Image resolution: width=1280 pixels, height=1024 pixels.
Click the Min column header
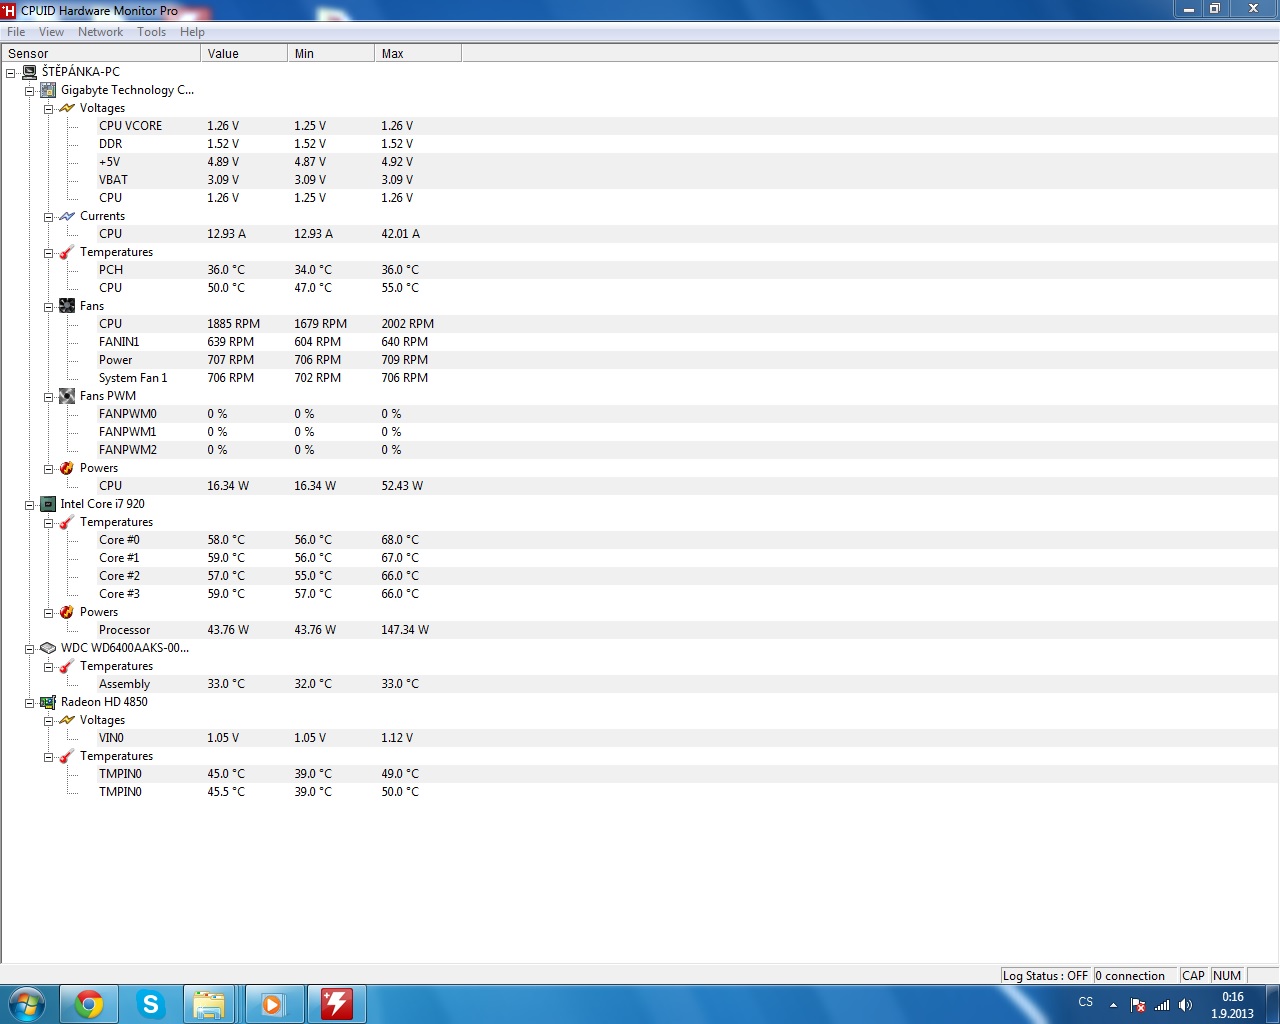tap(331, 53)
